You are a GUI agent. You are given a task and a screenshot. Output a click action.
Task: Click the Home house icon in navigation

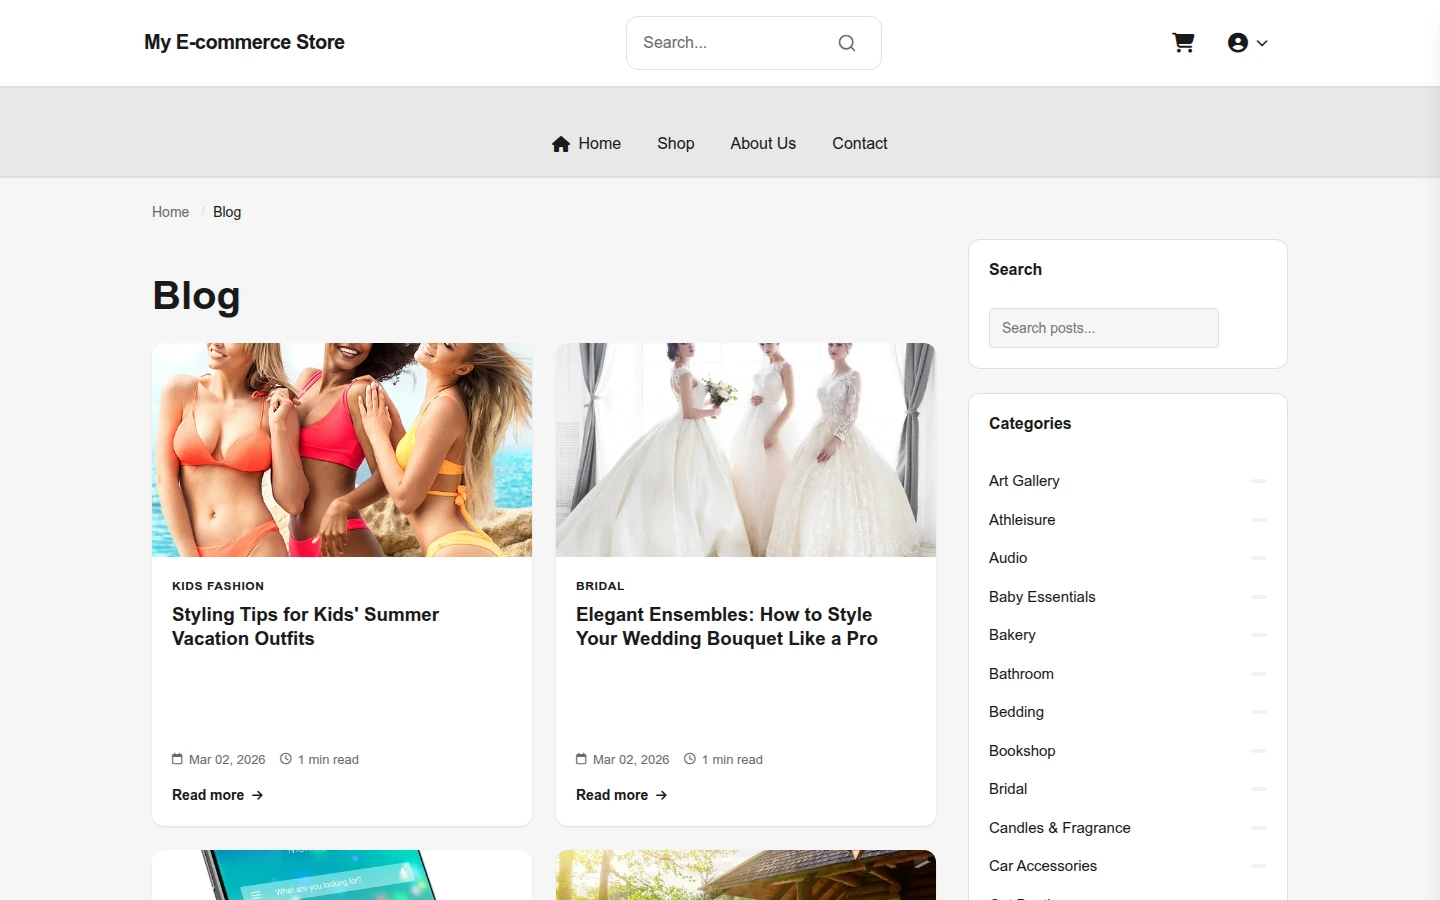click(x=561, y=144)
